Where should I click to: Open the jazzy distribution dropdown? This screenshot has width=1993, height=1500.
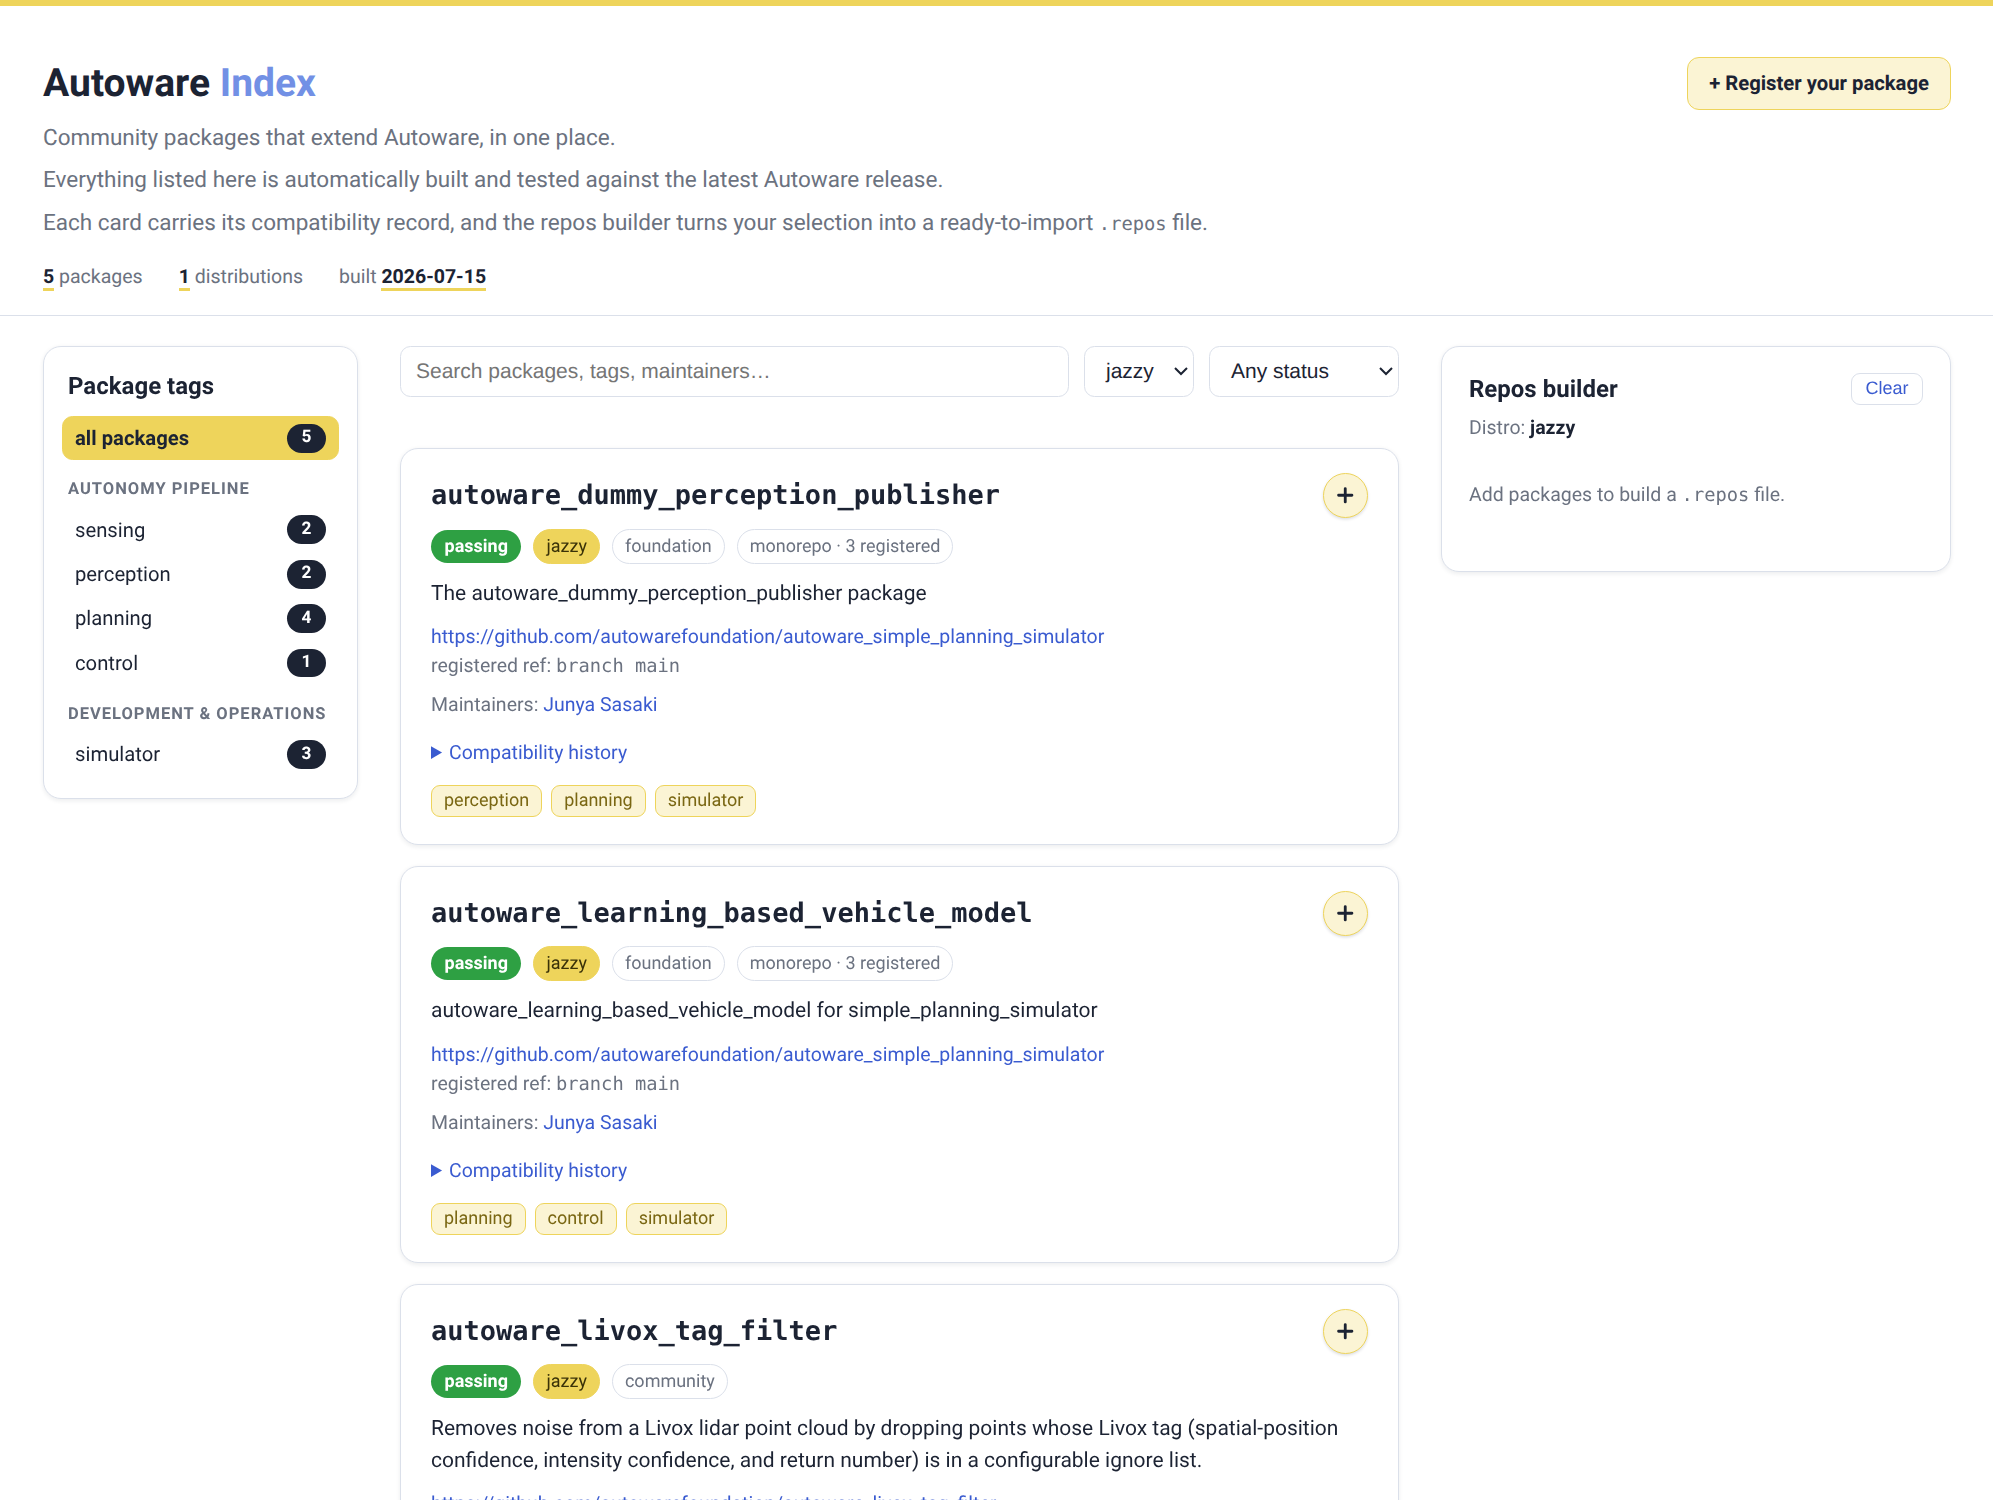coord(1139,371)
